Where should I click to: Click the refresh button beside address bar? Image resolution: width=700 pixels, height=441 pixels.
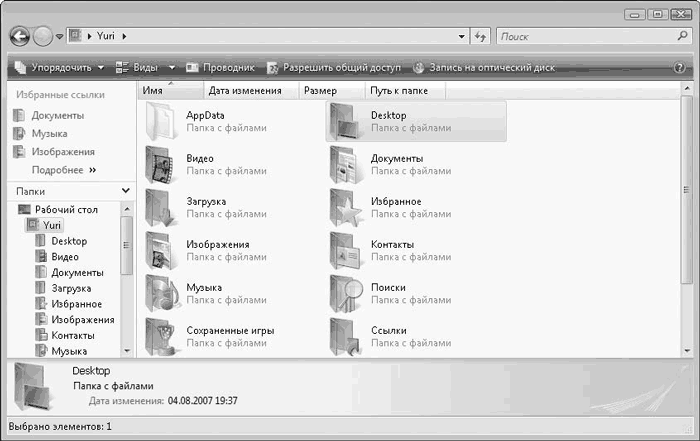[481, 36]
